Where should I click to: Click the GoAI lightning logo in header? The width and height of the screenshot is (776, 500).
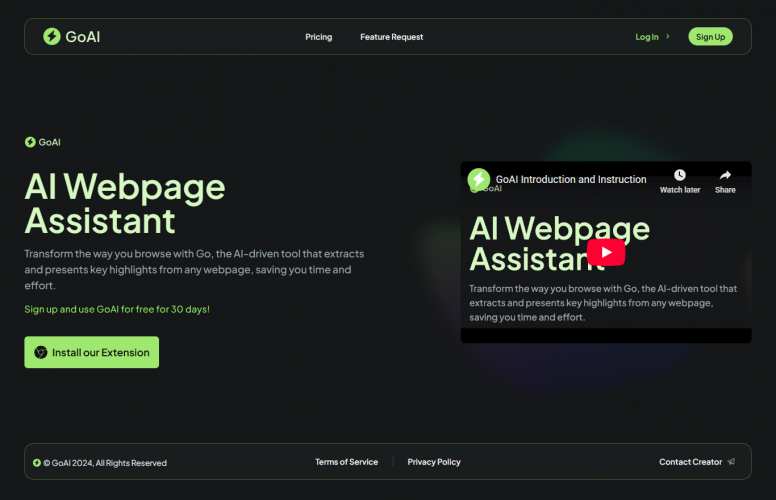click(51, 37)
